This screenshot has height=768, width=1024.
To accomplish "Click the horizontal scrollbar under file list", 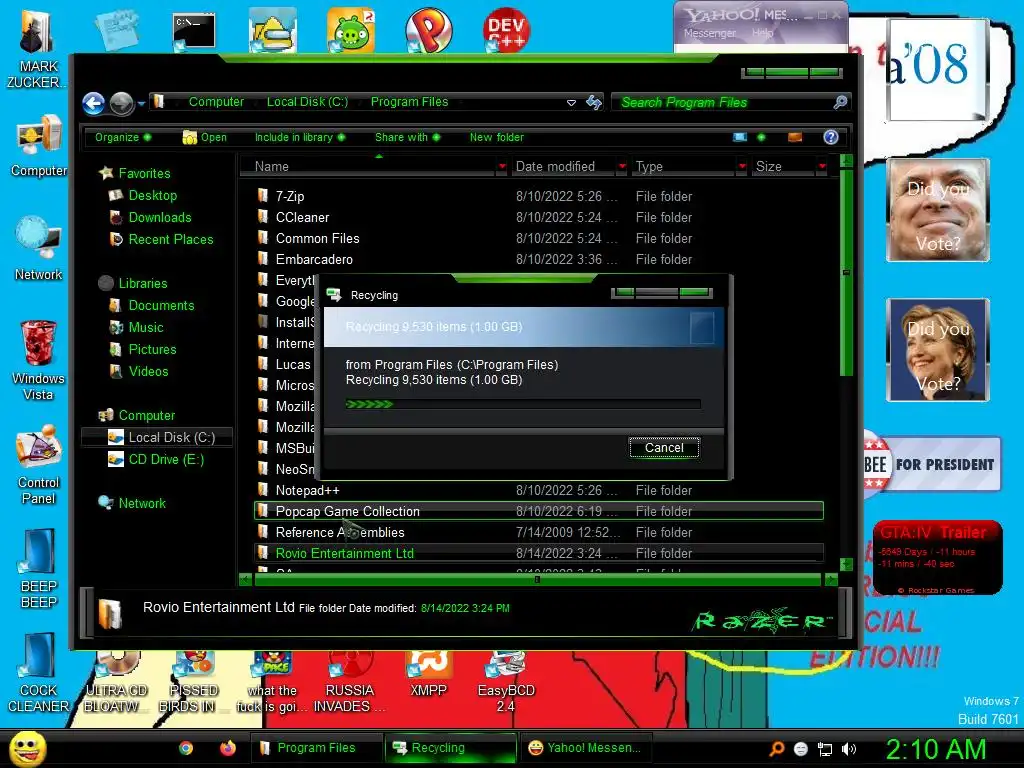I will point(537,579).
